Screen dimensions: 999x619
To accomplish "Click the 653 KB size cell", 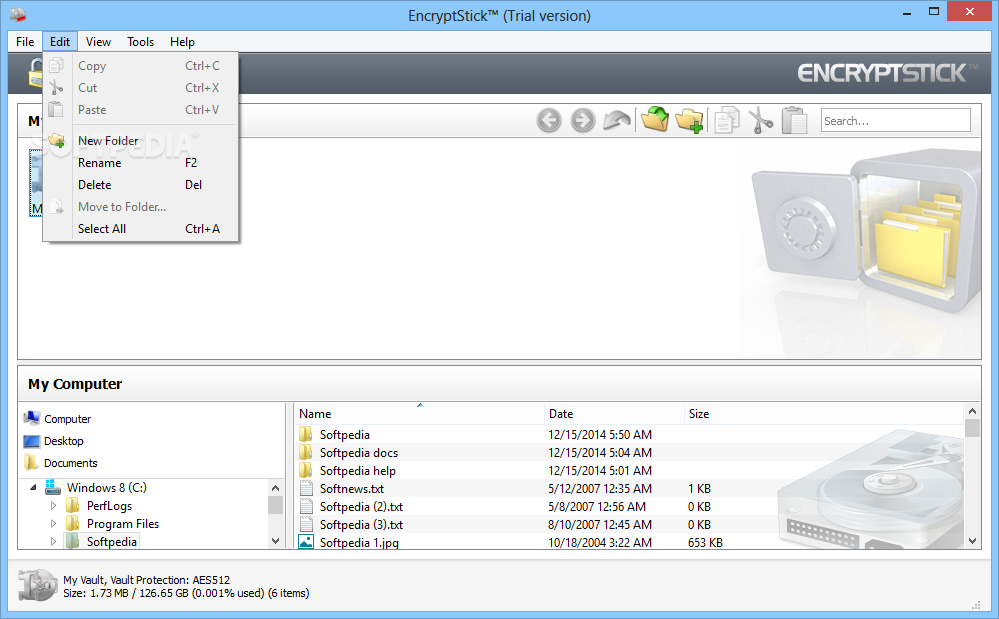I will pos(705,543).
